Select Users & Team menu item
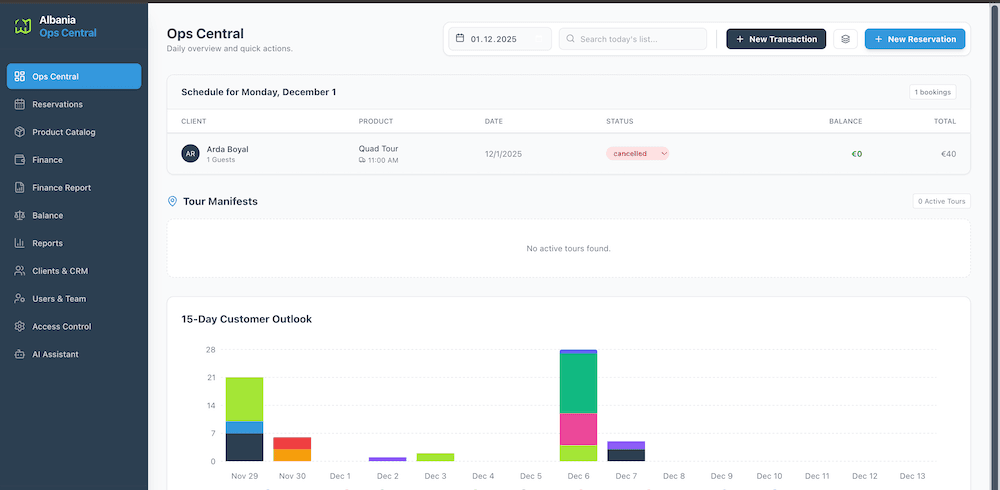 (x=59, y=298)
